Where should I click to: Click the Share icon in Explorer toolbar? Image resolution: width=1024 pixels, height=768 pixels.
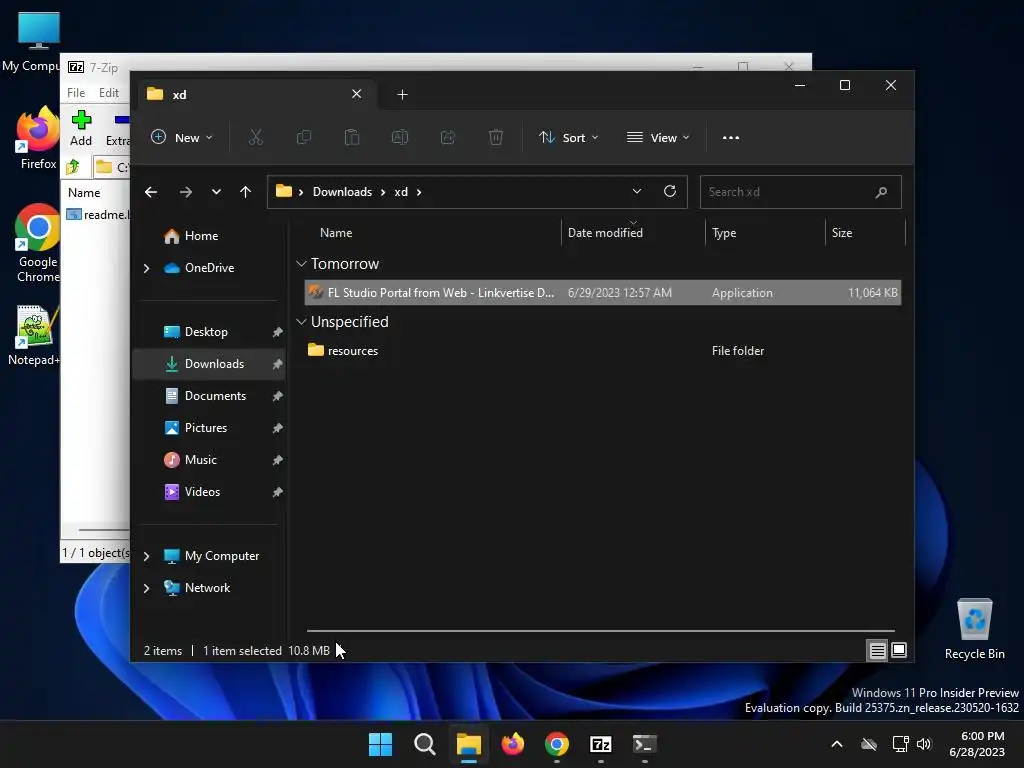click(x=448, y=137)
